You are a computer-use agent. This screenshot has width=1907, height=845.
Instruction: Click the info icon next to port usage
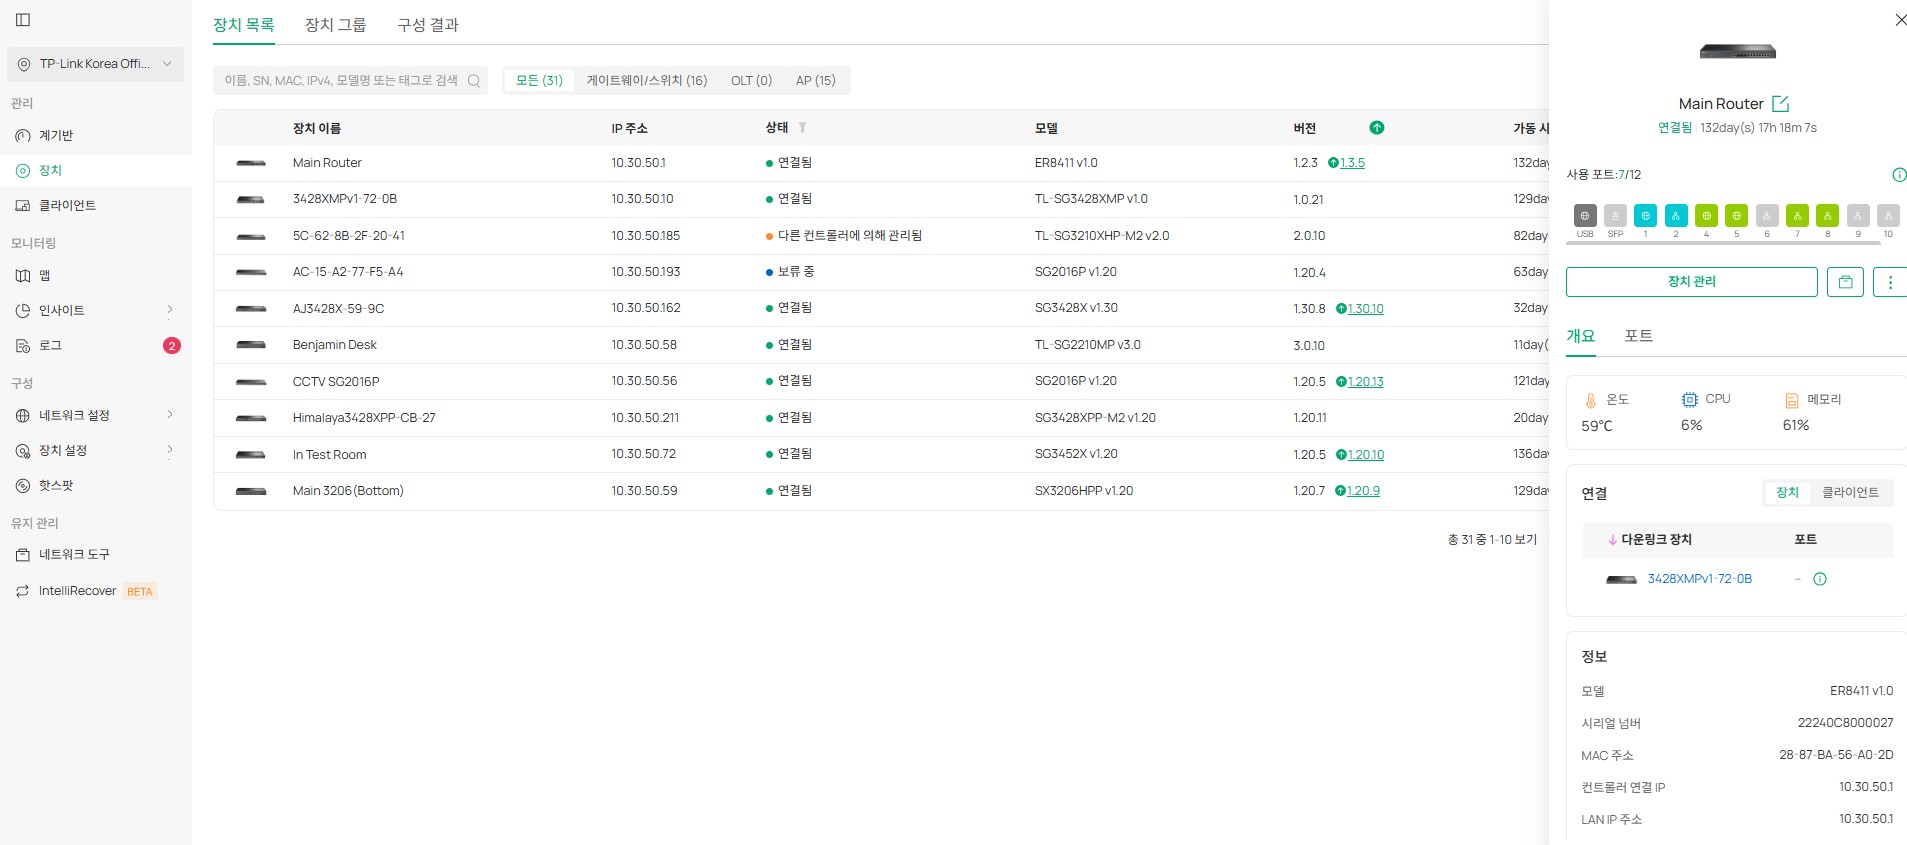point(1898,175)
